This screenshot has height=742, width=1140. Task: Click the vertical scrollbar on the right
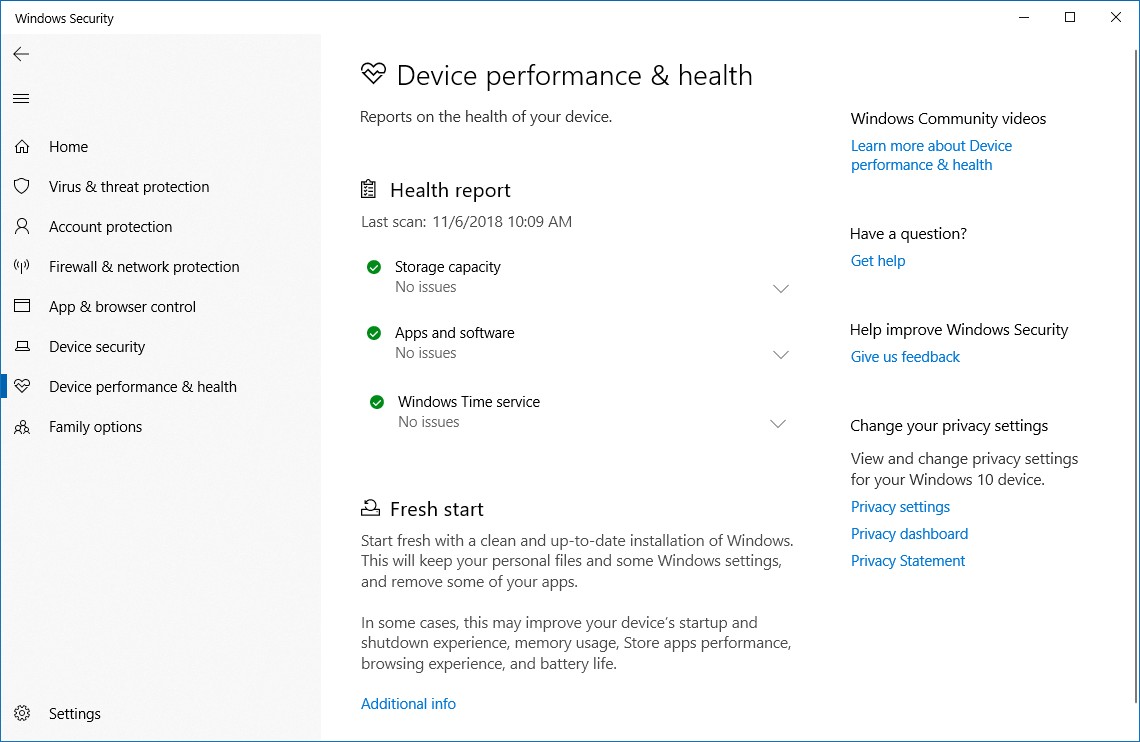point(1135,376)
